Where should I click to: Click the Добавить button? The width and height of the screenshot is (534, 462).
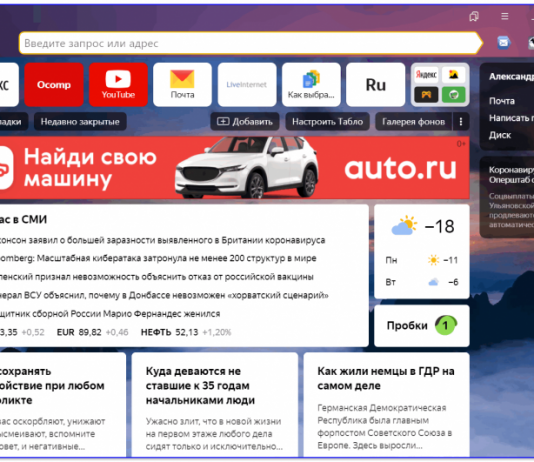pos(245,122)
